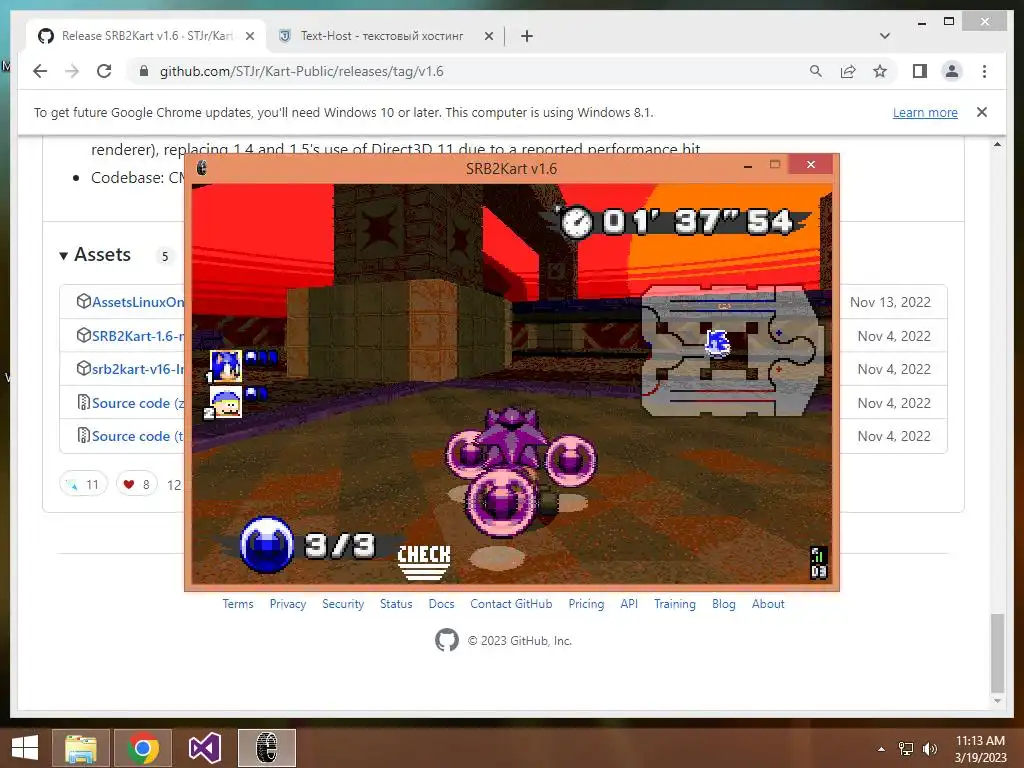Open the zoom magnifier in address bar

816,71
